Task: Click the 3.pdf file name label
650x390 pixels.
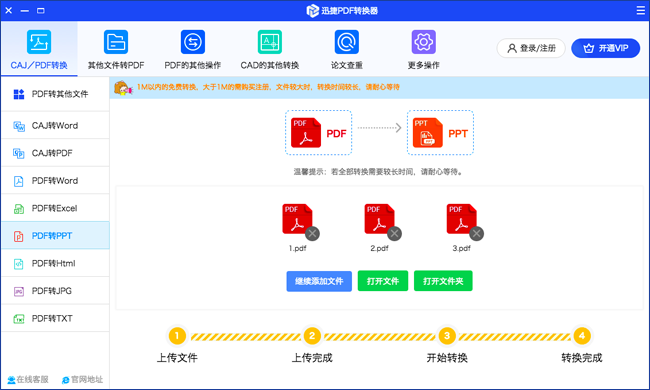Action: click(461, 248)
